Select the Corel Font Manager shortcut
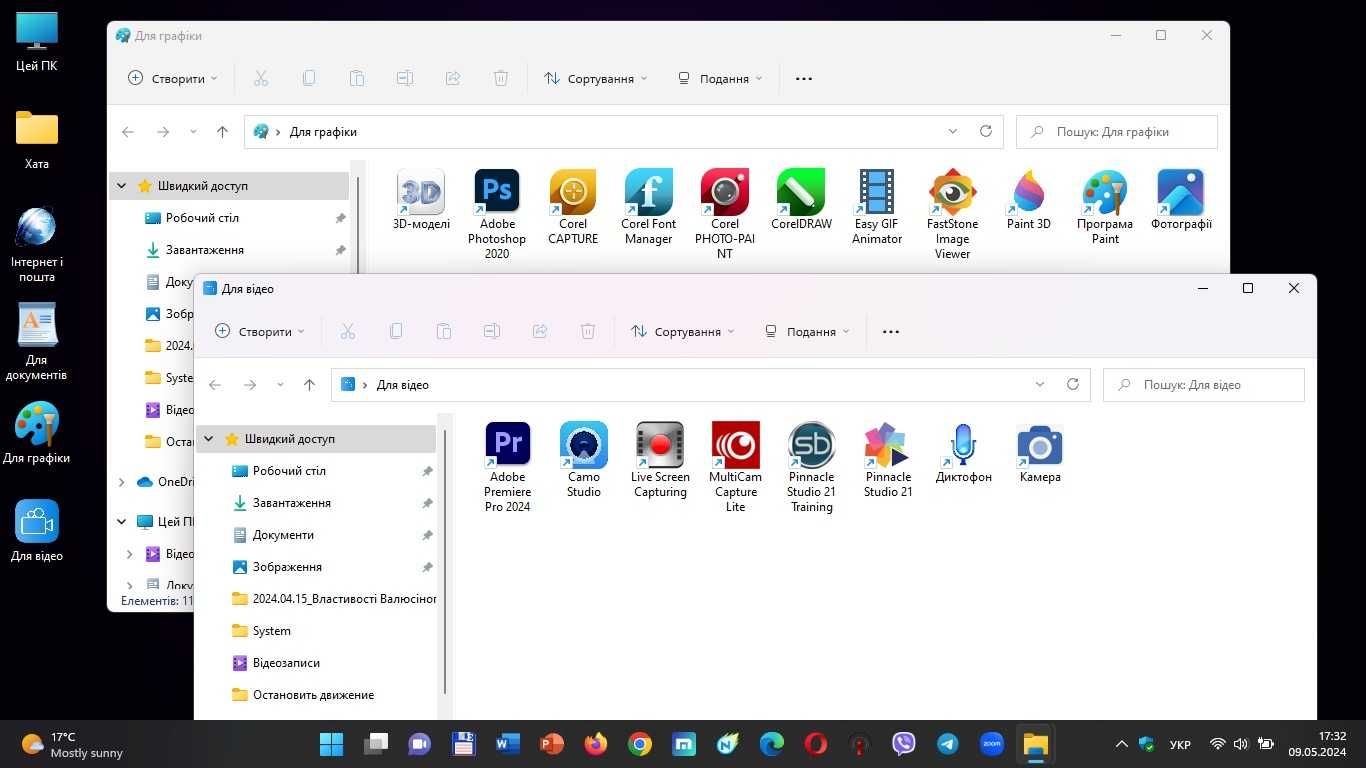 649,207
